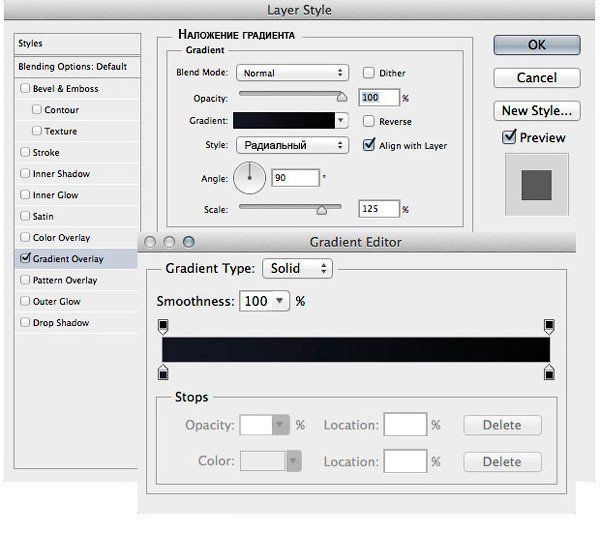This screenshot has height=533, width=600.
Task: Select the bottom-right color stop marker
Action: point(549,372)
